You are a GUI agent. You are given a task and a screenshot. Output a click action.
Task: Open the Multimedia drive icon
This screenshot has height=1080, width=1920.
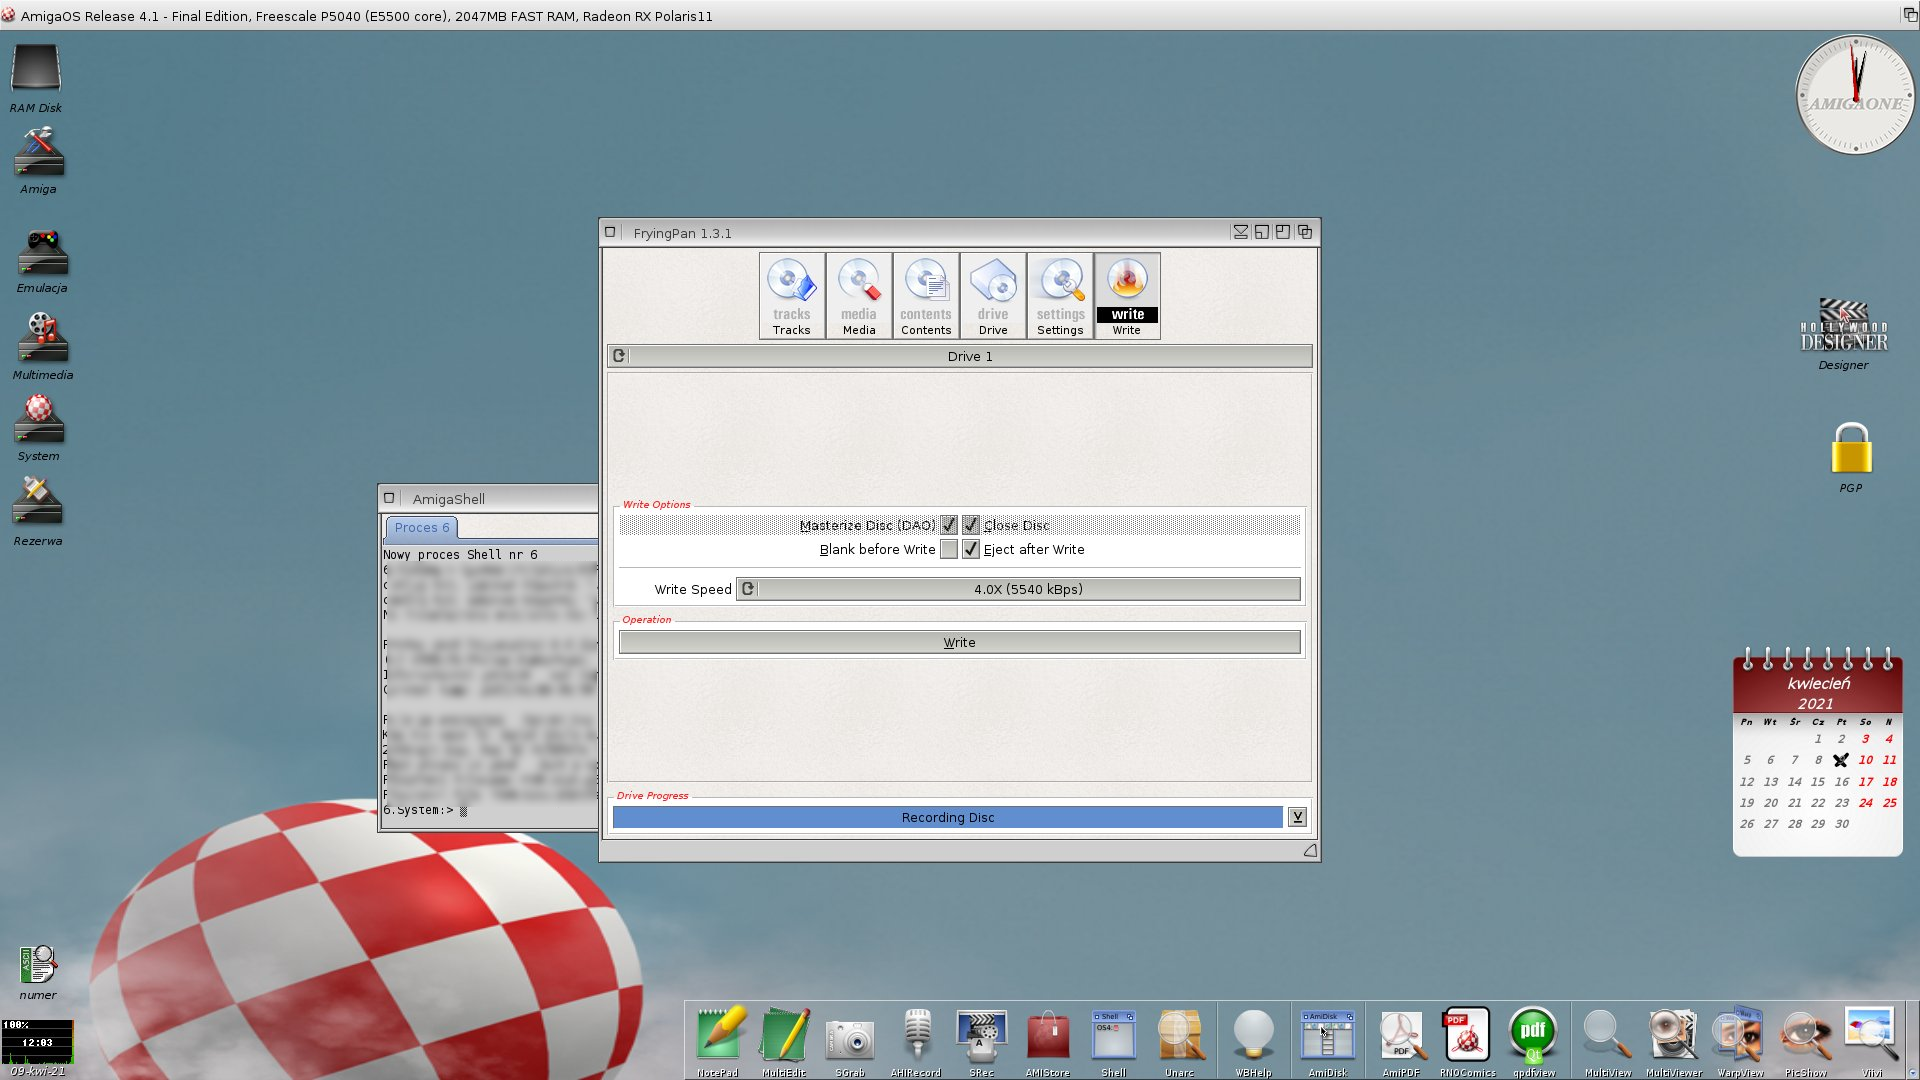tap(42, 346)
